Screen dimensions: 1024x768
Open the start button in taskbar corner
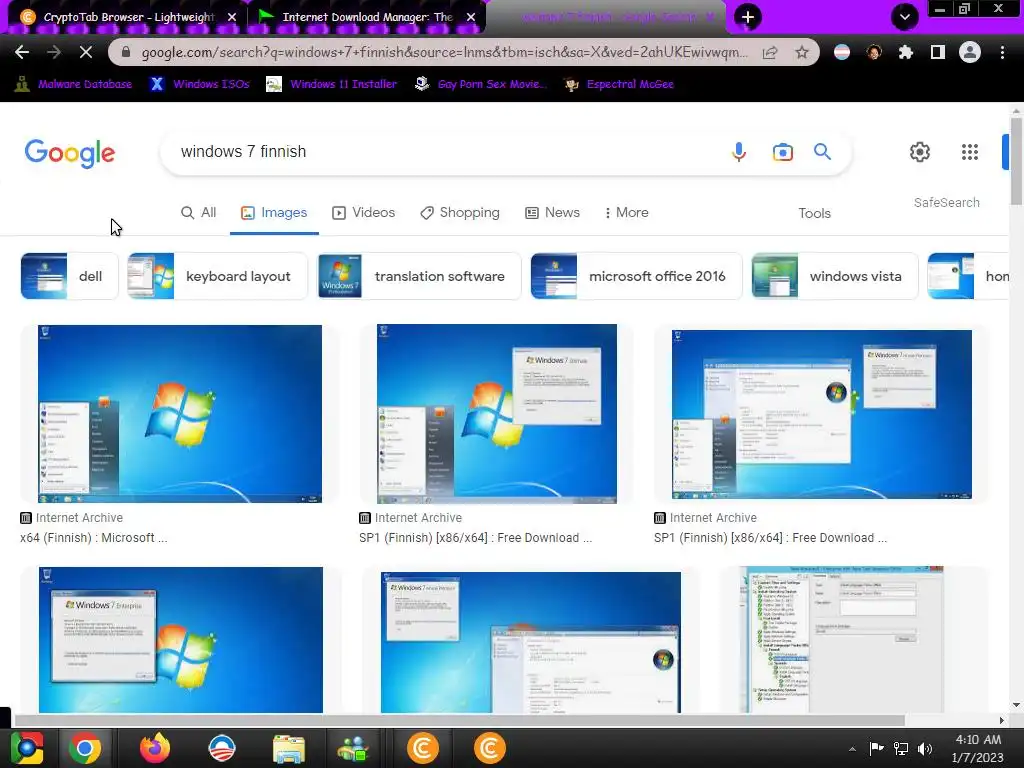(26, 748)
